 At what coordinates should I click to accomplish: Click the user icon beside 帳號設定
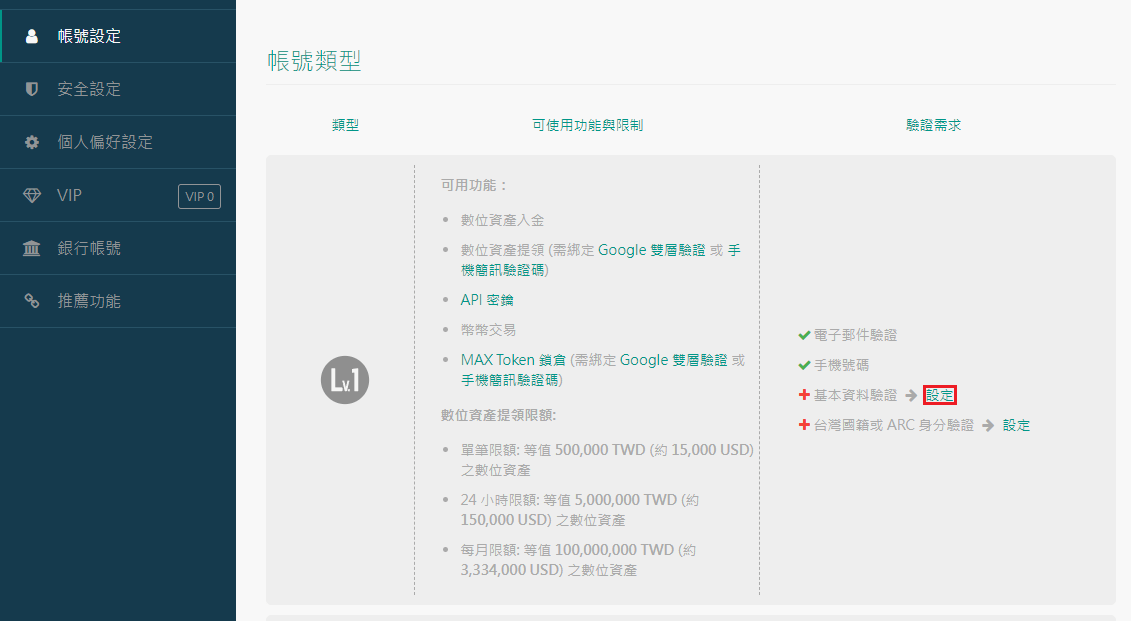[x=32, y=36]
